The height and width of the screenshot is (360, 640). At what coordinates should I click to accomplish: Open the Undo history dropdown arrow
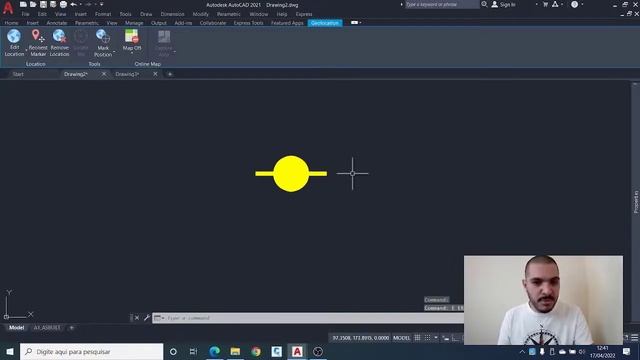pos(81,4)
